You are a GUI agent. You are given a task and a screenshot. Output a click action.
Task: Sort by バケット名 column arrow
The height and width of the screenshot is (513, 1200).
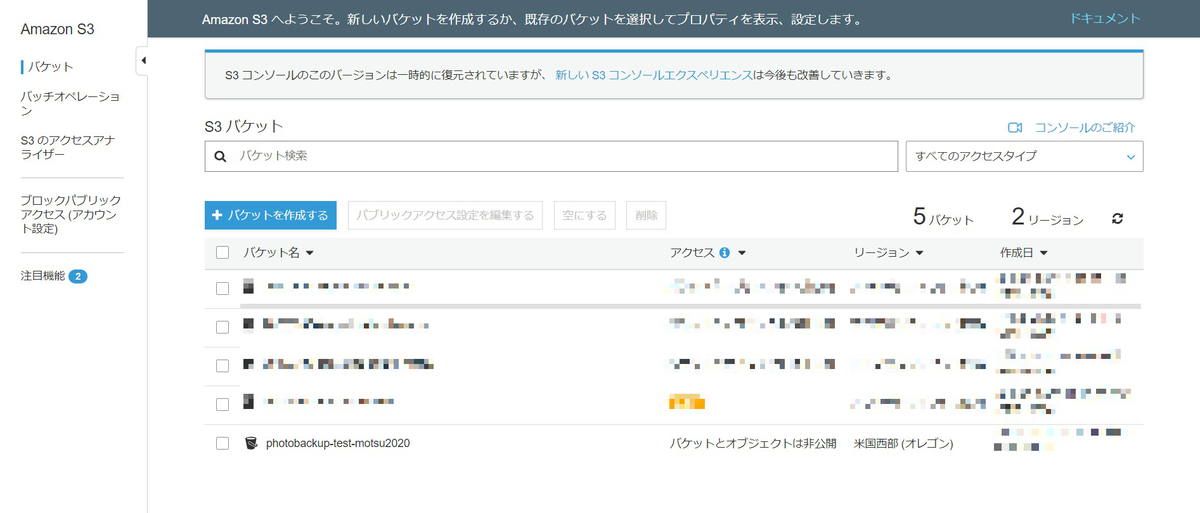click(x=310, y=253)
